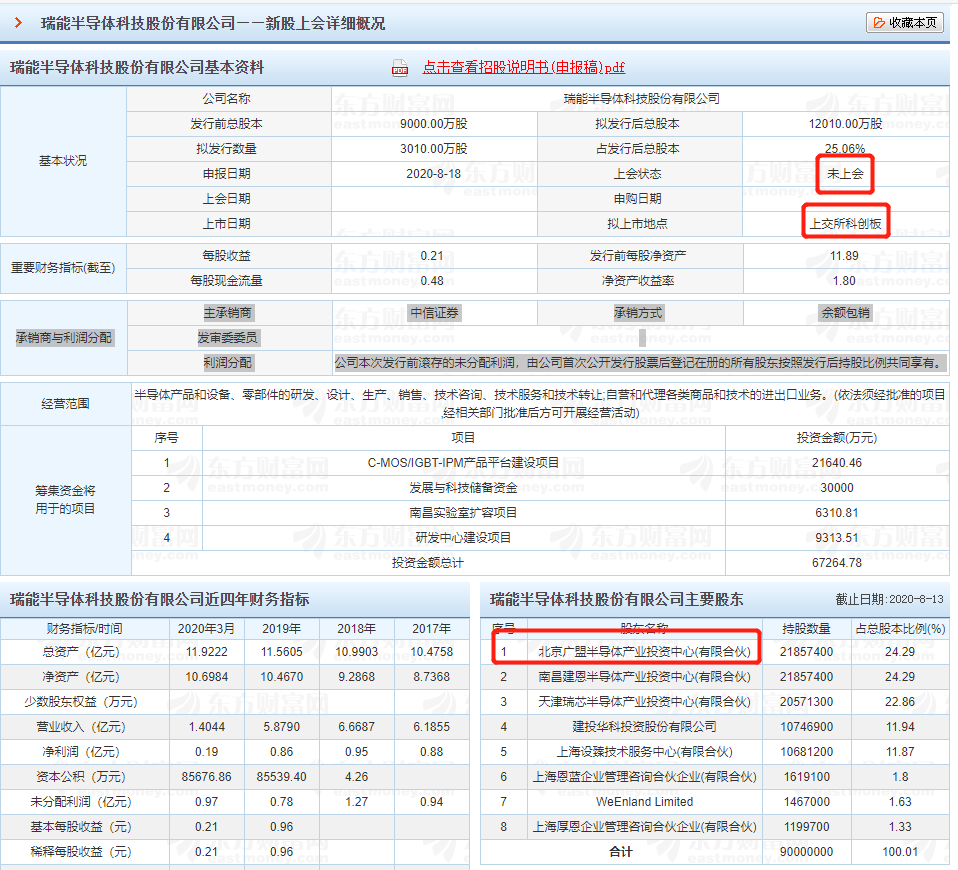Image resolution: width=958 pixels, height=870 pixels.
Task: Click the 研发中心建设项目 project row
Action: point(463,538)
